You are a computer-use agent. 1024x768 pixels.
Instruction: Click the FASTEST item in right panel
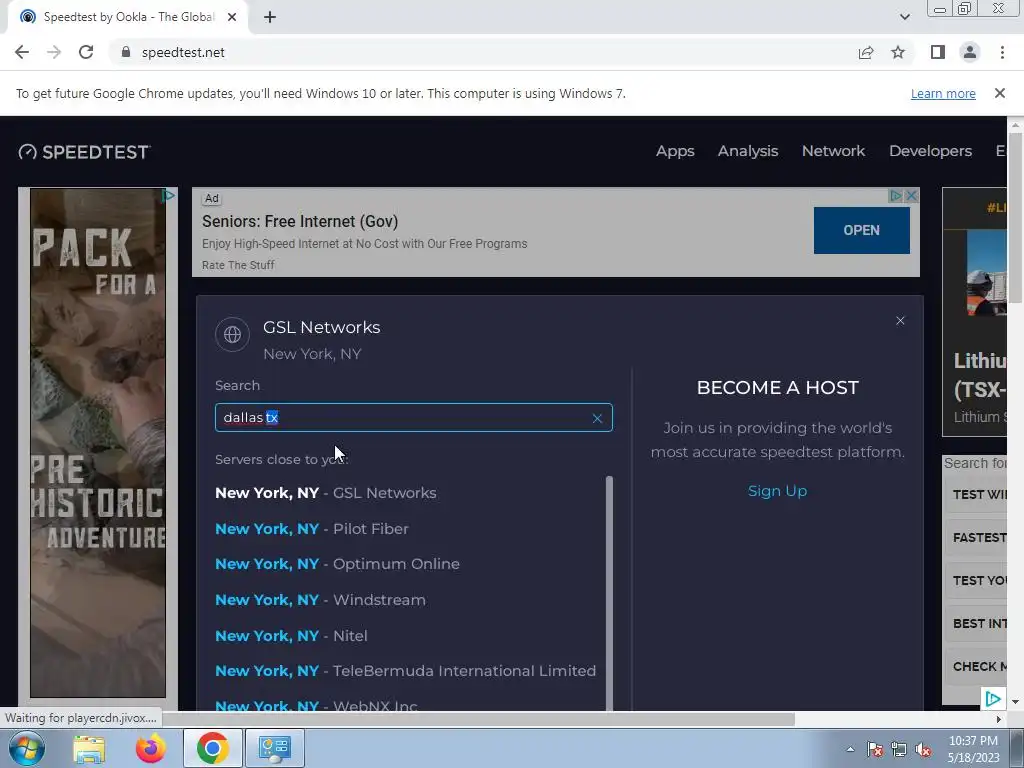[x=976, y=537]
